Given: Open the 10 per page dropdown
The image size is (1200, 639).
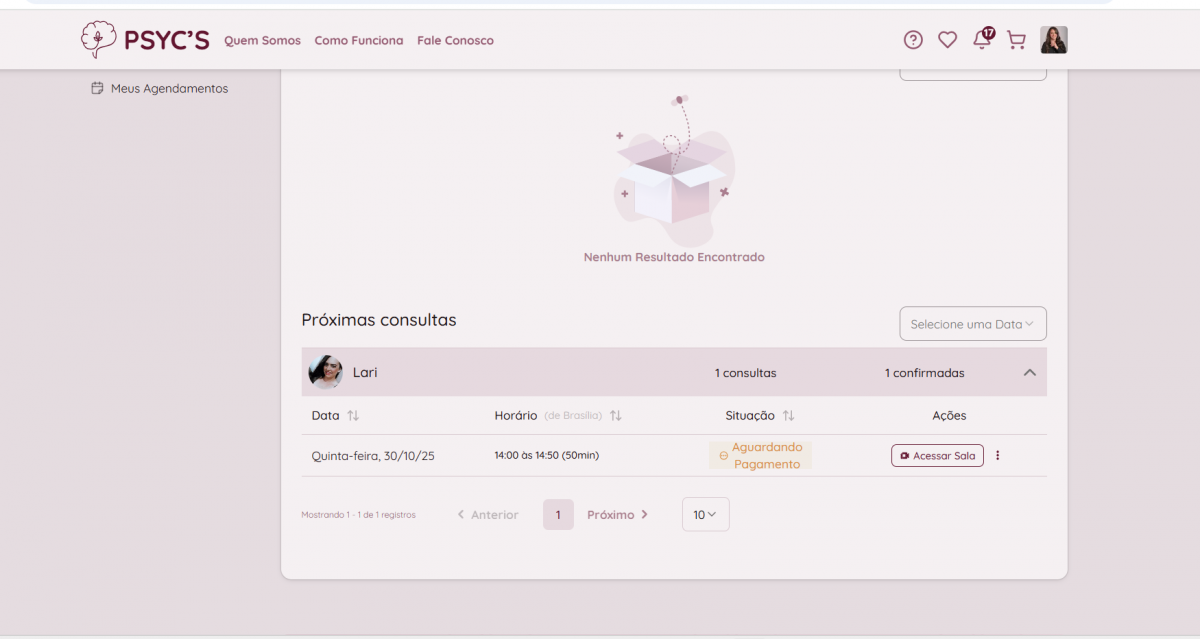Looking at the screenshot, I should coord(705,515).
